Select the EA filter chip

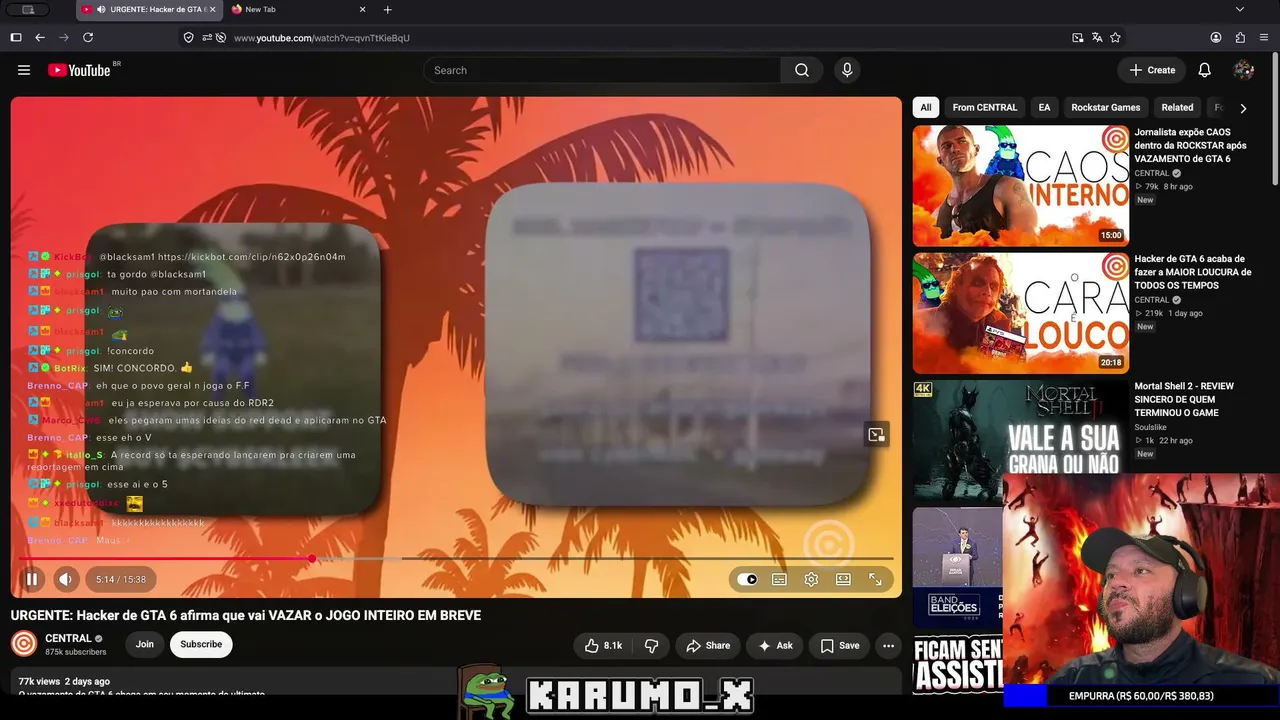click(1044, 108)
